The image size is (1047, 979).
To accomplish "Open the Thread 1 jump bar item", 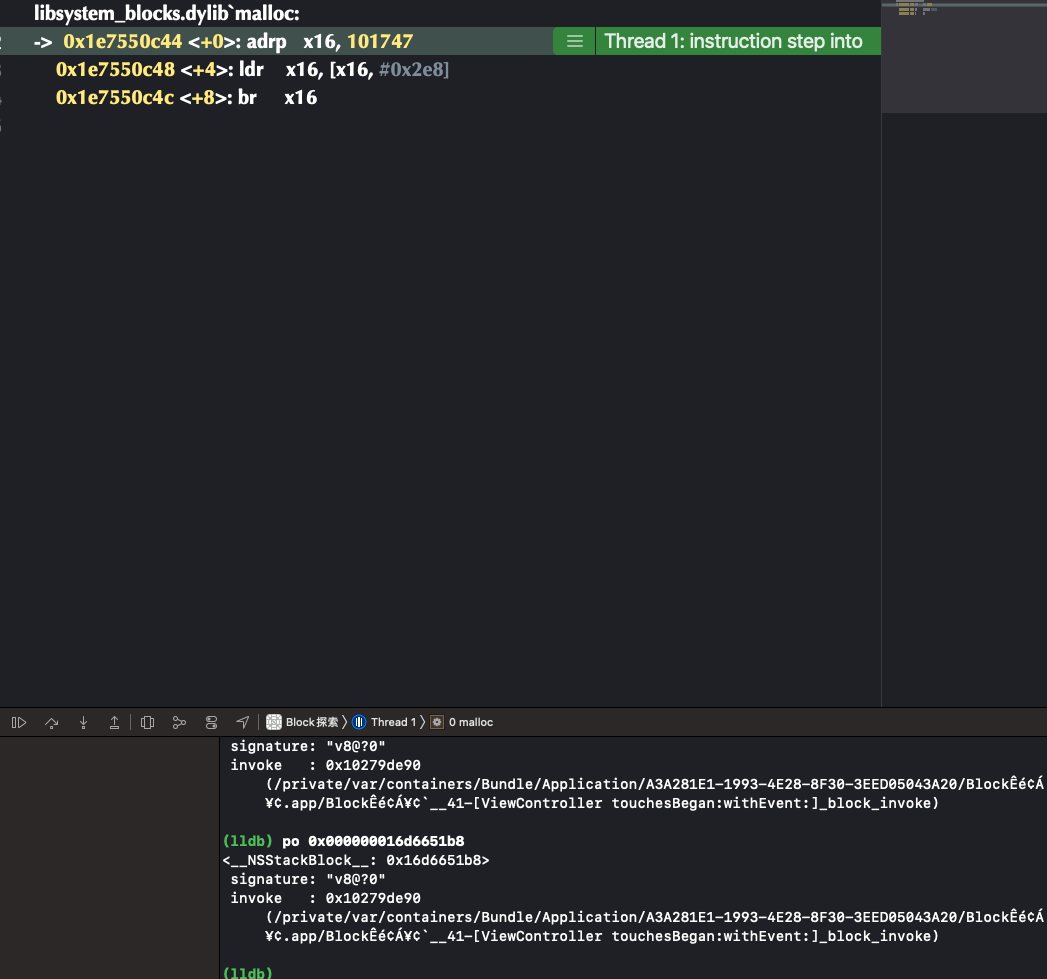I will (x=385, y=722).
